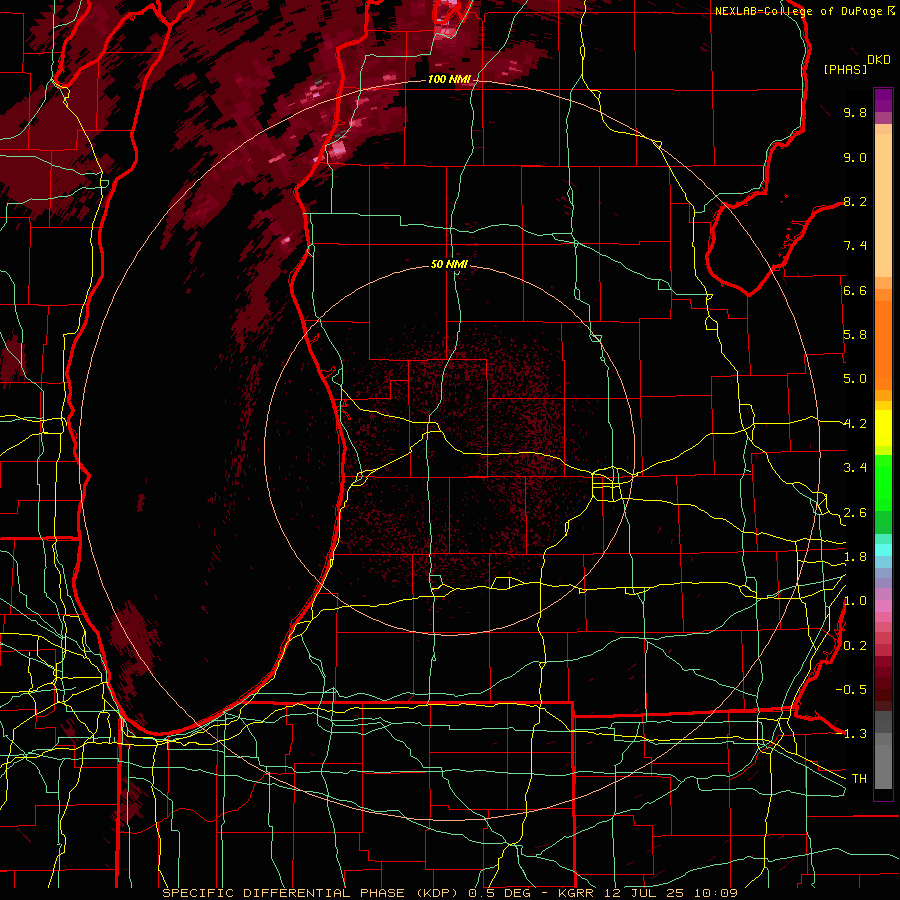Click the KGRR radar site identifier
Image resolution: width=900 pixels, height=900 pixels.
(x=578, y=893)
